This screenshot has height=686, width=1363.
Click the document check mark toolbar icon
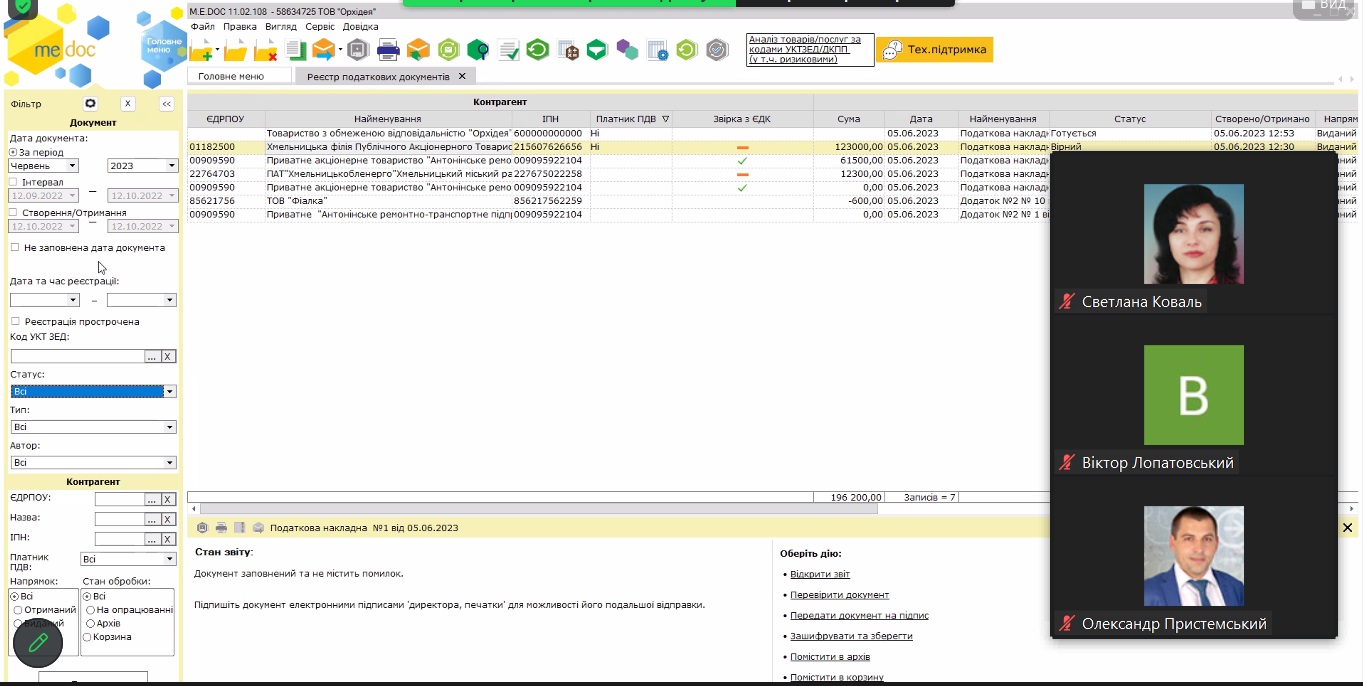tap(508, 49)
